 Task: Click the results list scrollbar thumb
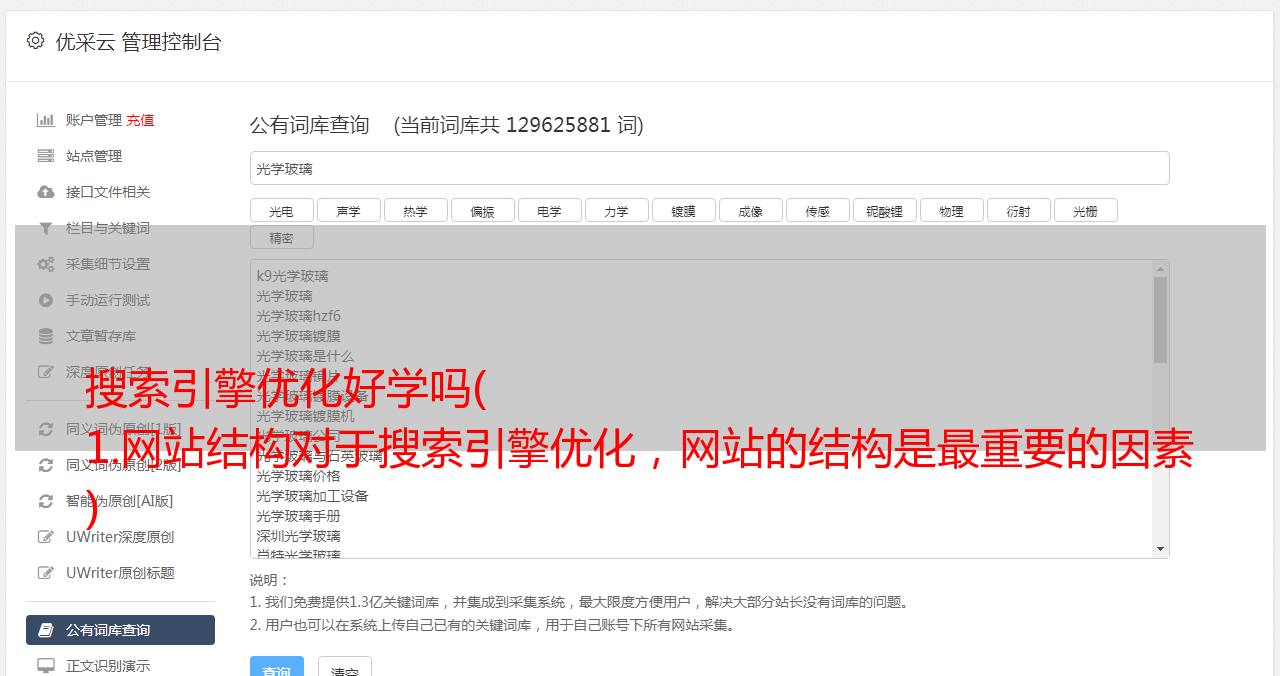1160,320
